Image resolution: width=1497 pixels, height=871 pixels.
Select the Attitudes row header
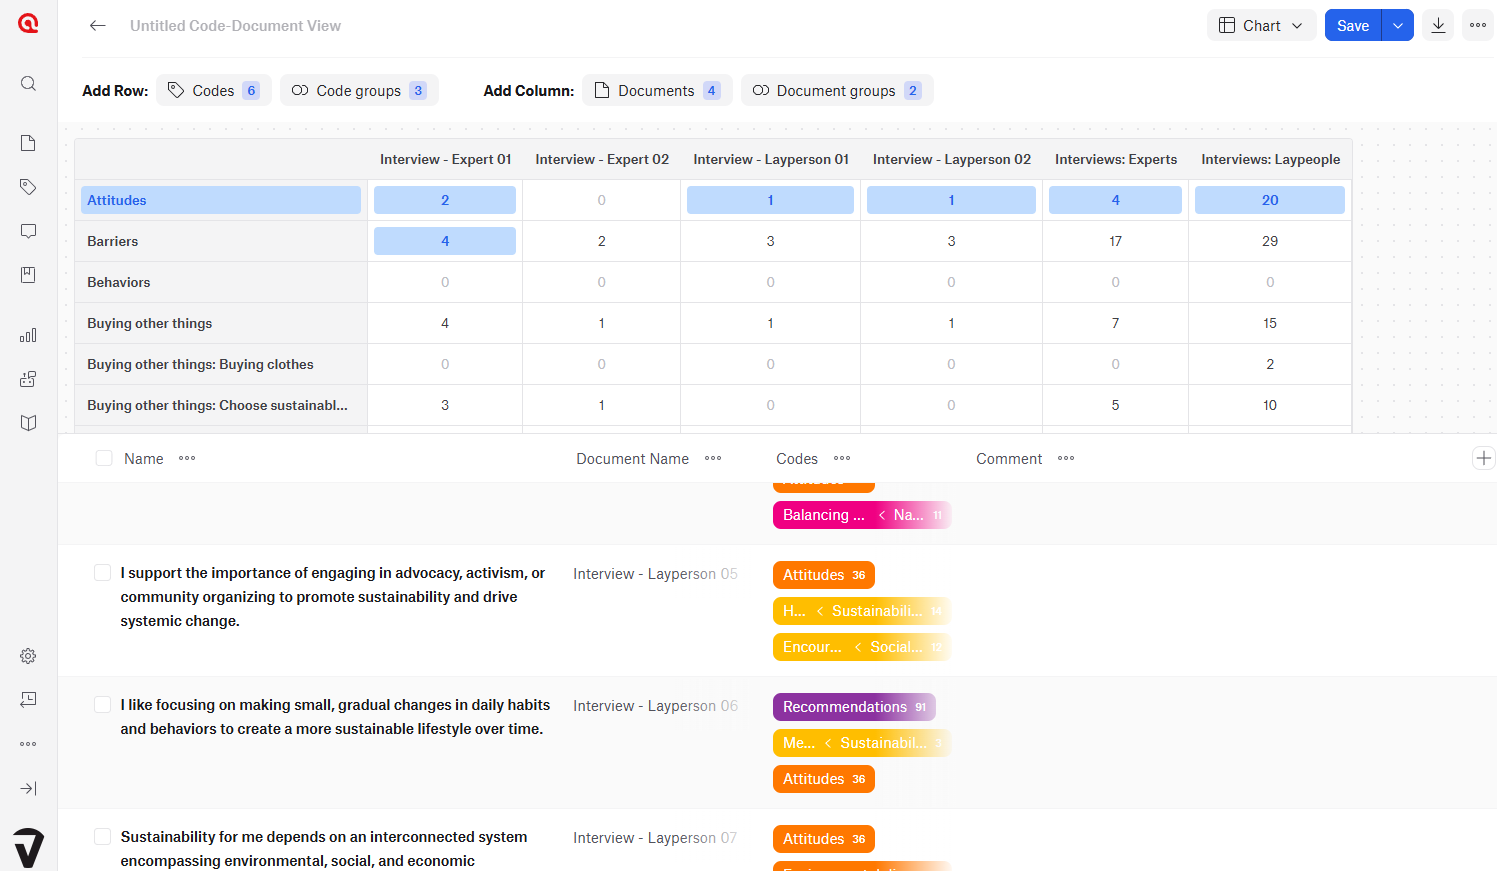click(221, 200)
